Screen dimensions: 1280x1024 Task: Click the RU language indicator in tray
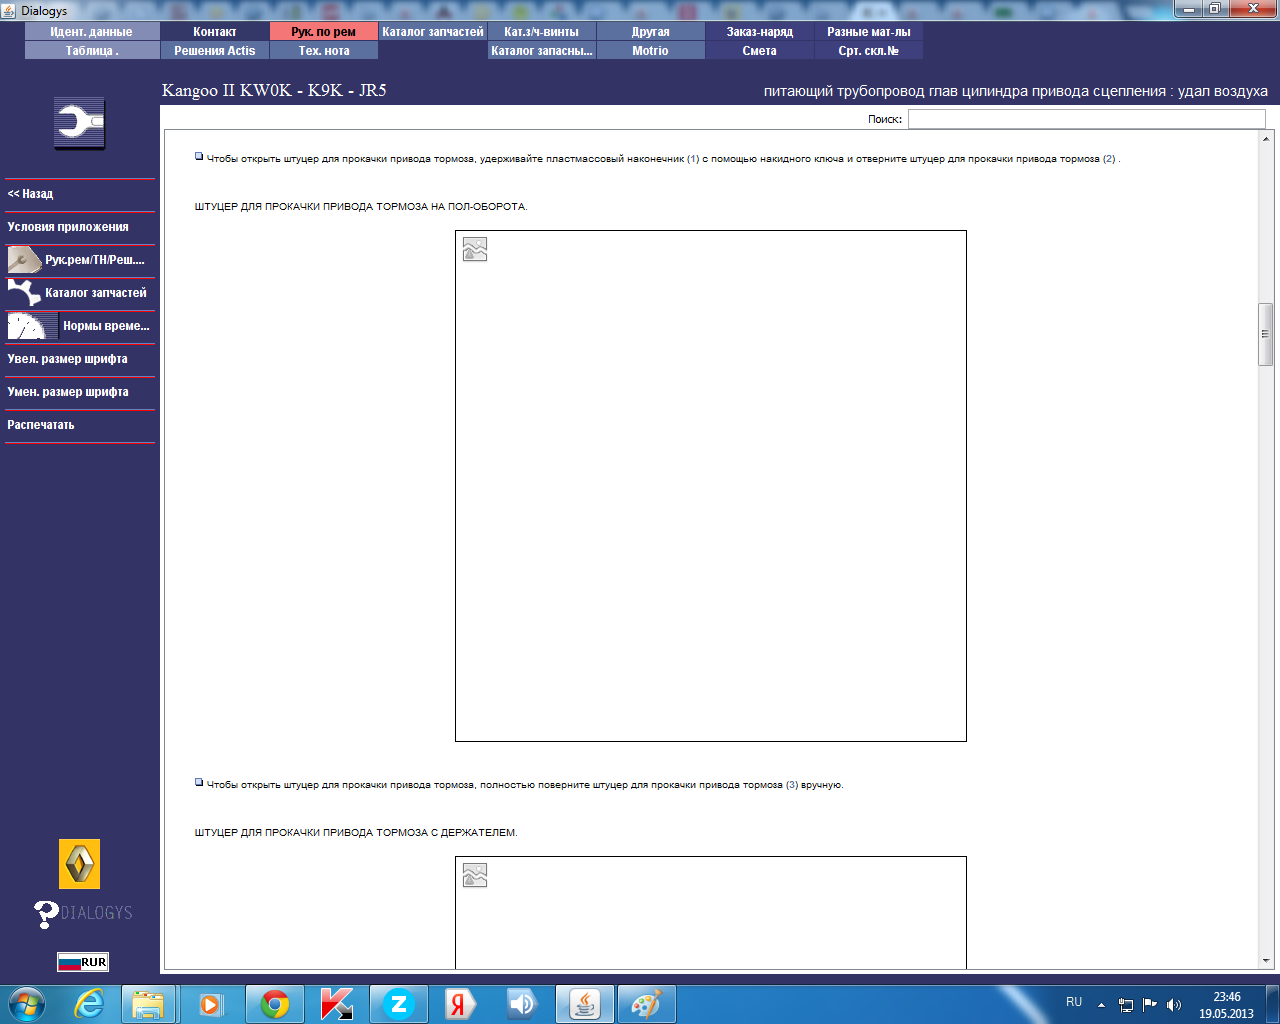coord(1074,1002)
